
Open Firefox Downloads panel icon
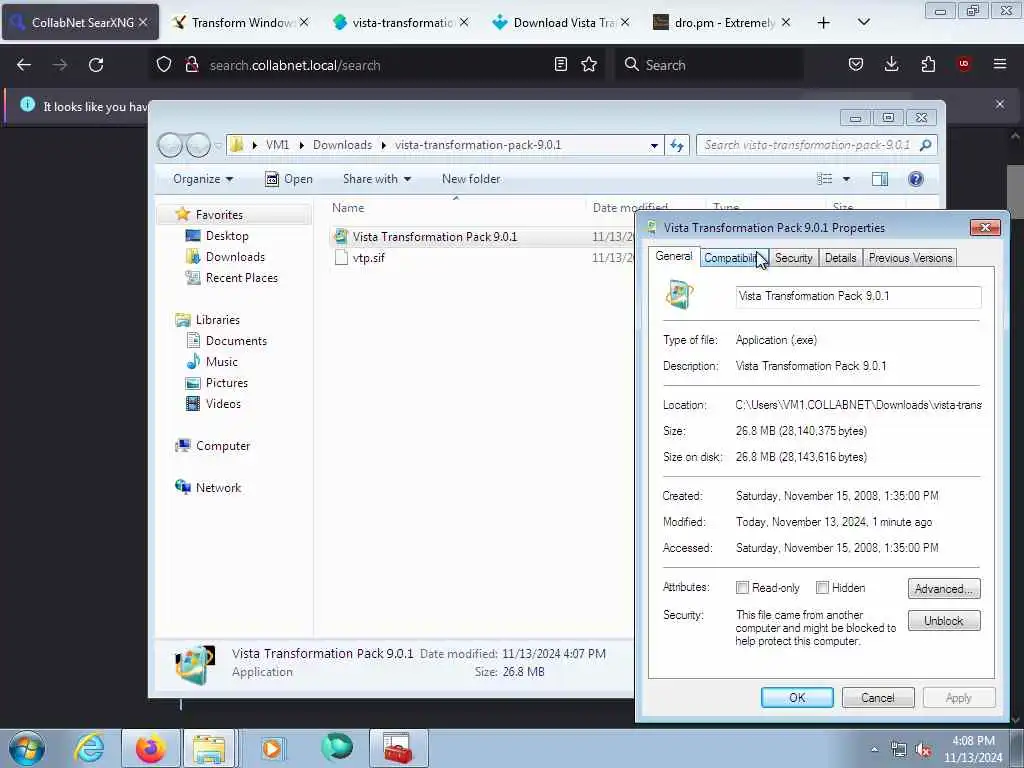[x=891, y=64]
